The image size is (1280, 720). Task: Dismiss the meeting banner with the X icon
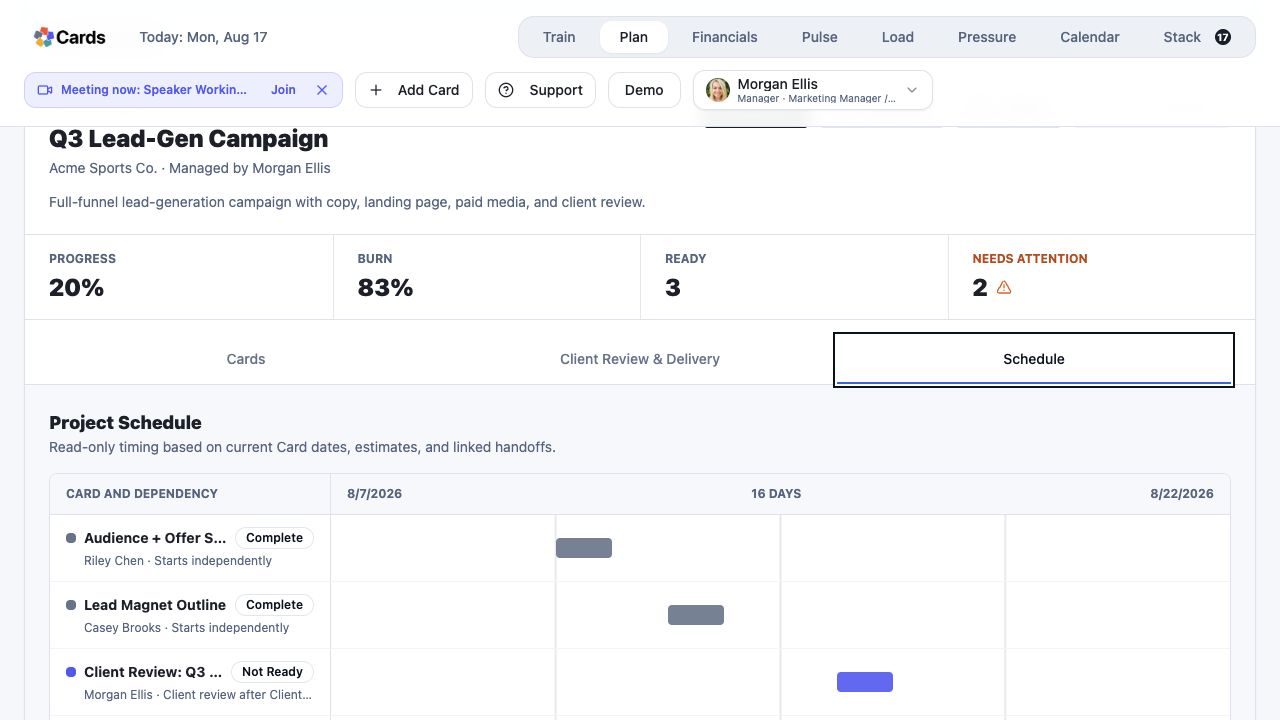322,90
